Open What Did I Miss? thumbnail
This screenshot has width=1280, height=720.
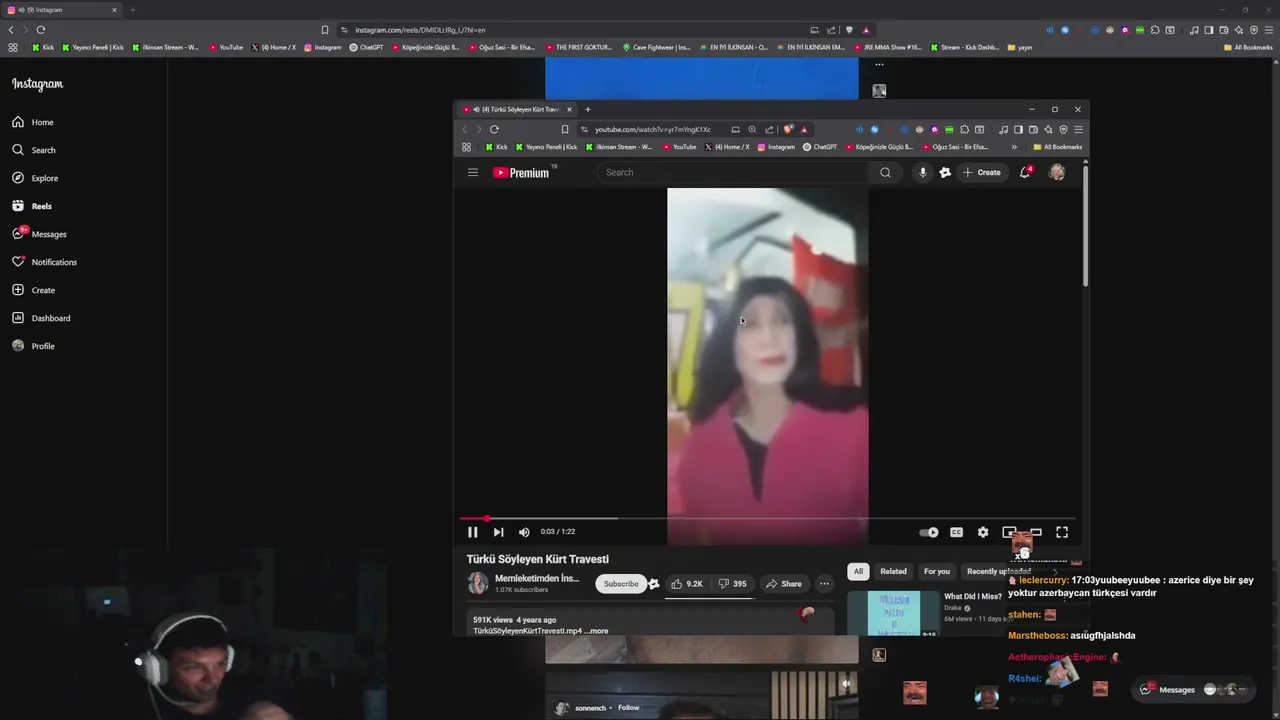coord(893,613)
